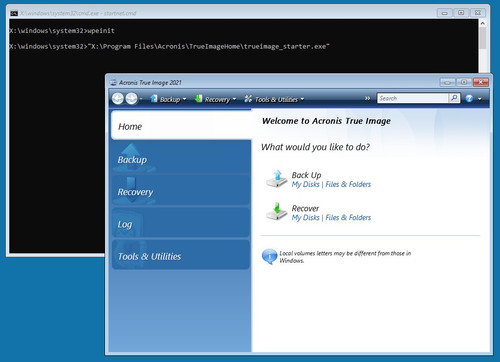
Task: Click the blue info bubble icon
Action: pyautogui.click(x=269, y=256)
